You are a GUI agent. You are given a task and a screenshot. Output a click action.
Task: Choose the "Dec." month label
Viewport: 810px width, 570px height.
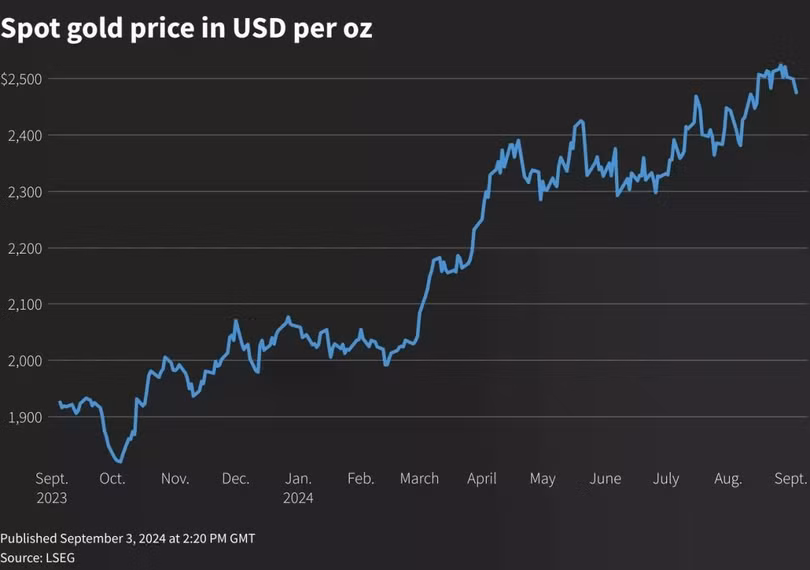(236, 479)
